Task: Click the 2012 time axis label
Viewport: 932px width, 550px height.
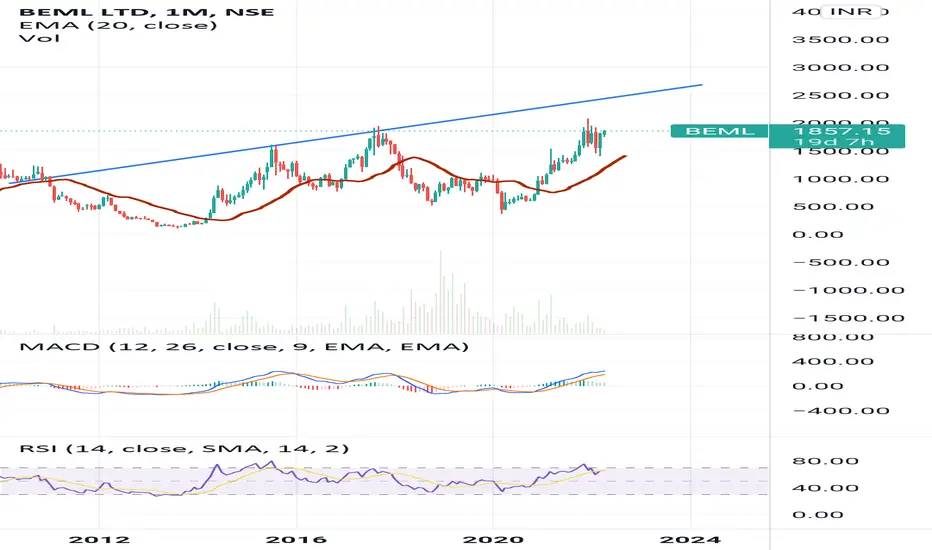Action: click(99, 539)
